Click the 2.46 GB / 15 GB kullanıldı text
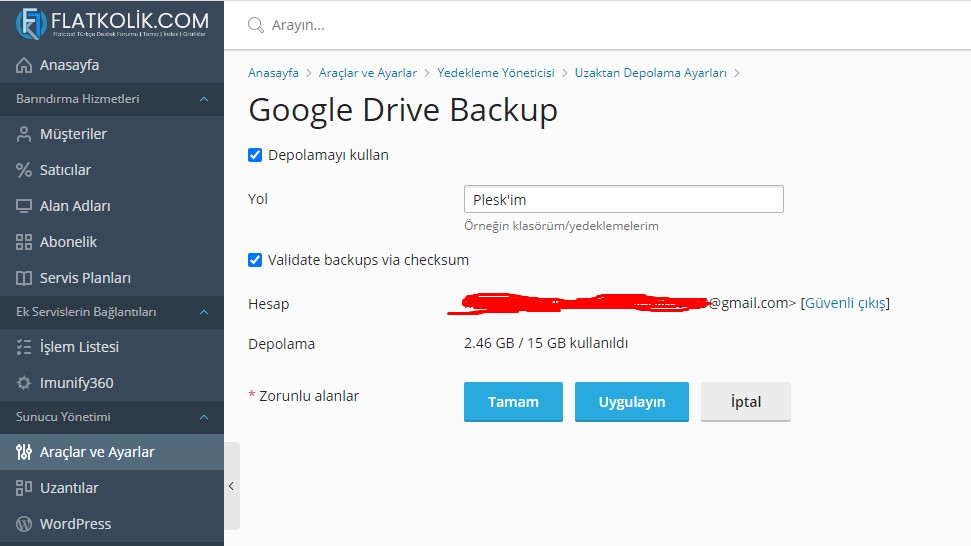971x546 pixels. [546, 343]
